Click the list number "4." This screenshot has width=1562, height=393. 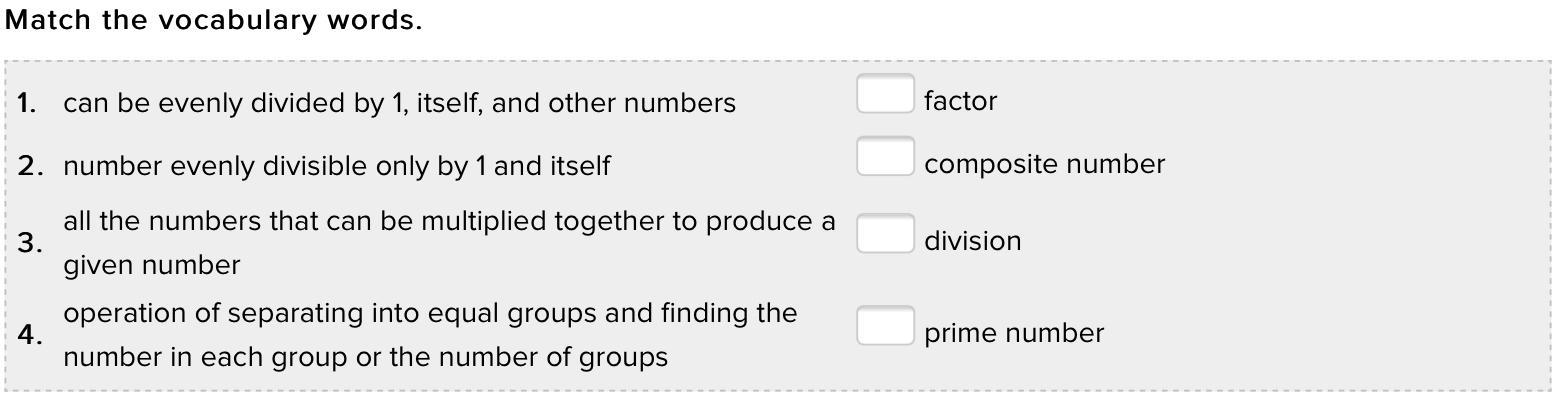pyautogui.click(x=29, y=335)
